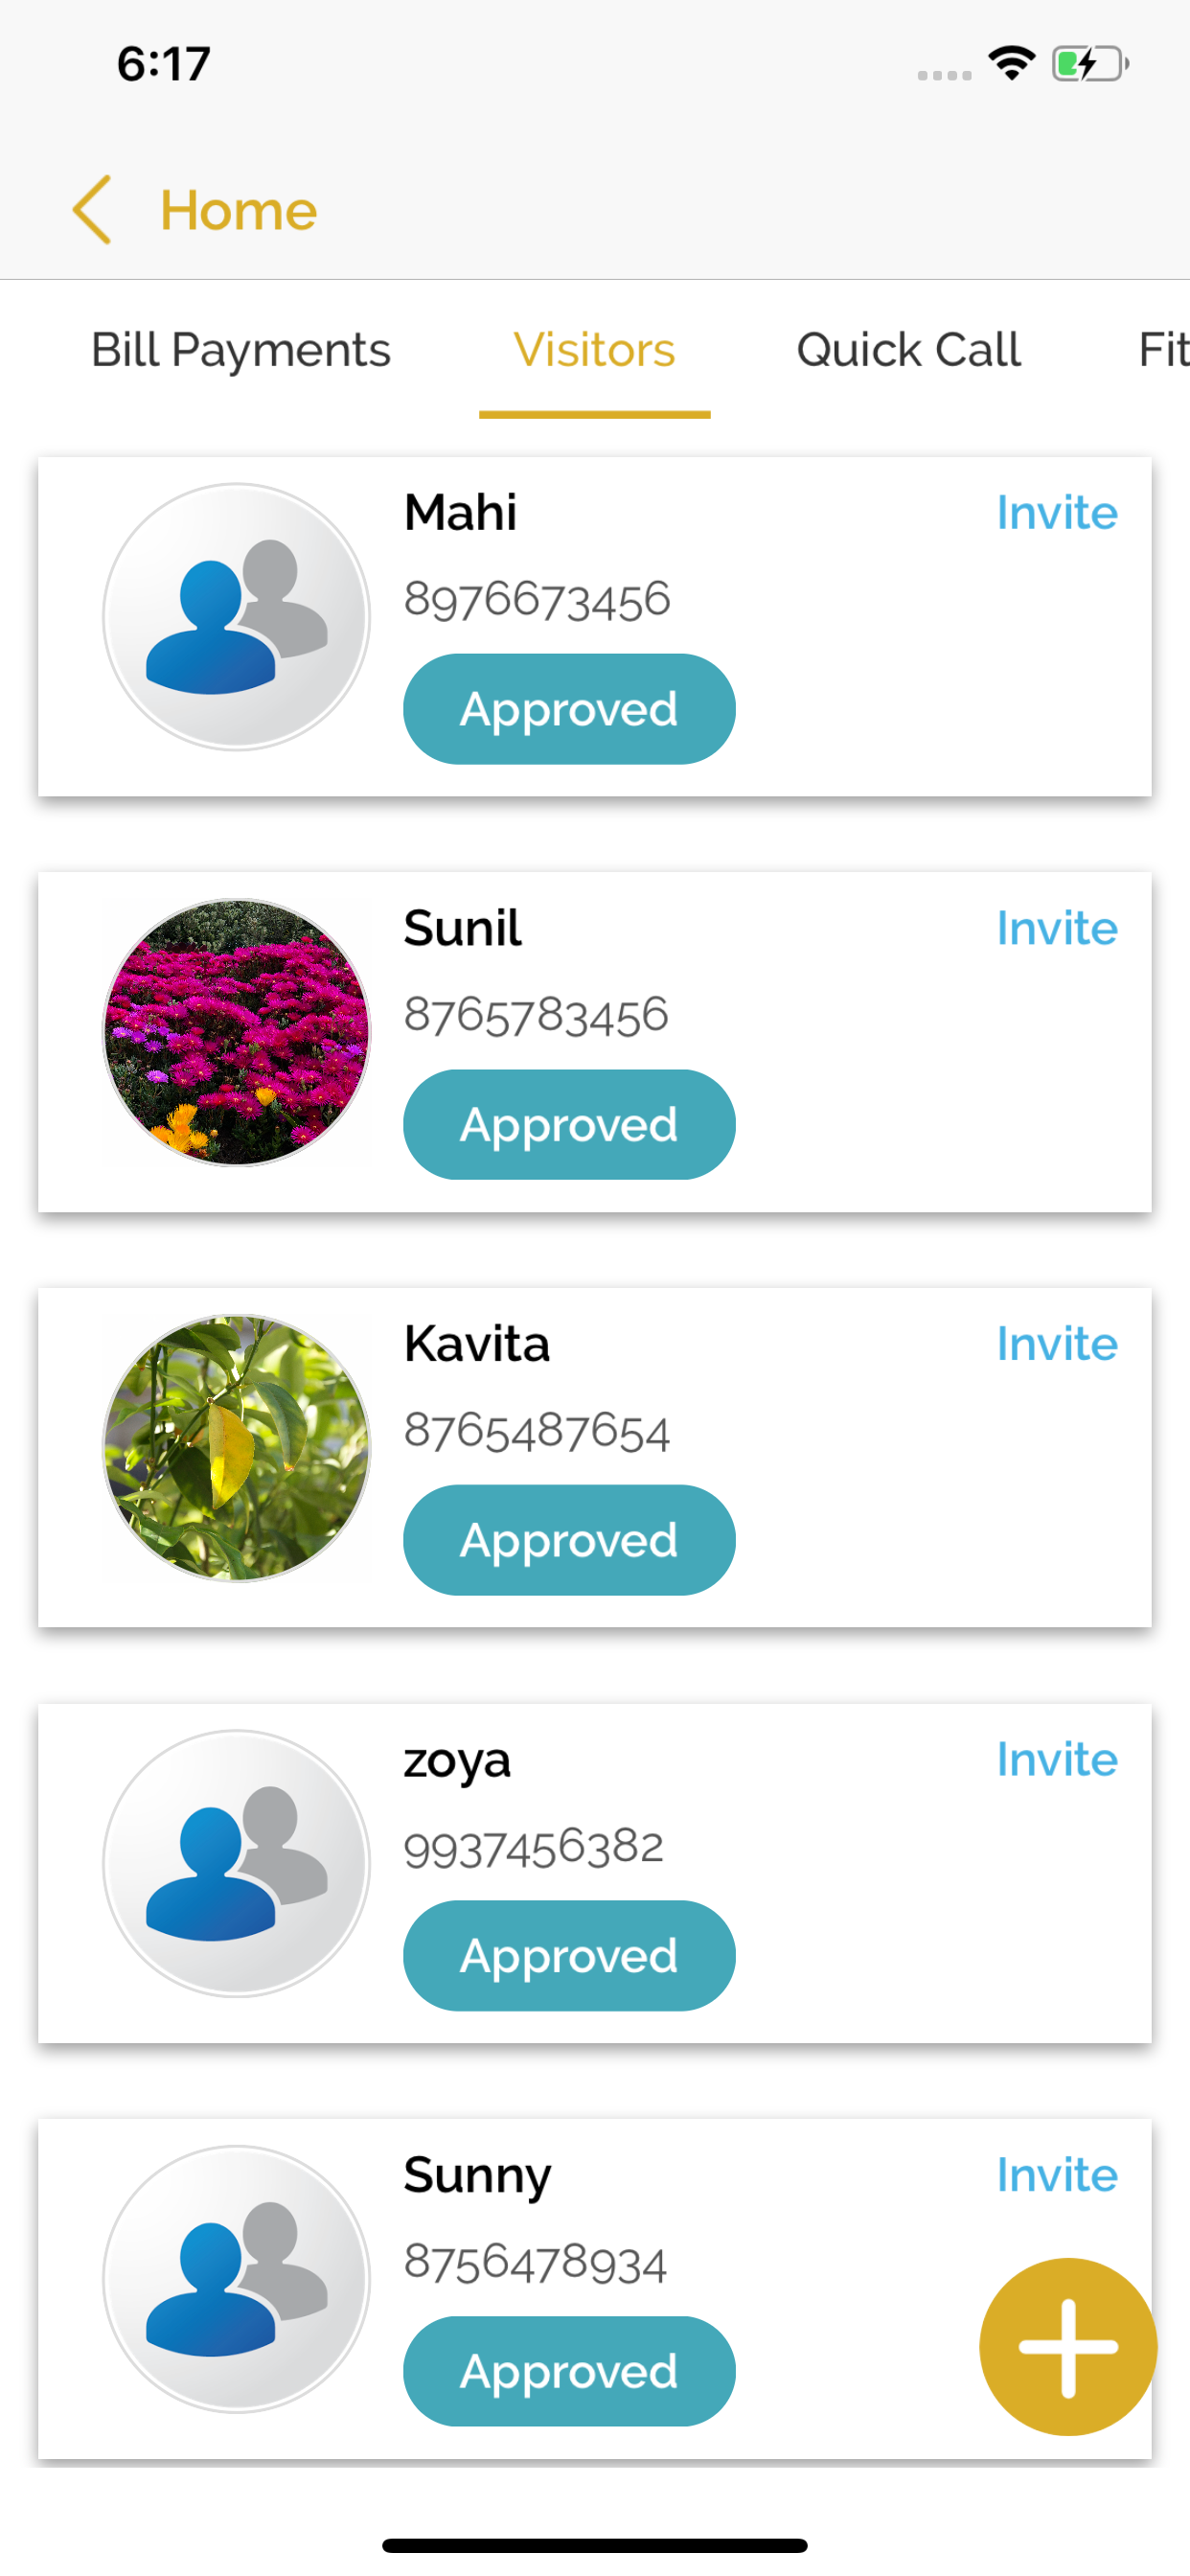Screen dimensions: 1190x2576
Task: Invite visitor Kavita
Action: click(x=1057, y=1344)
